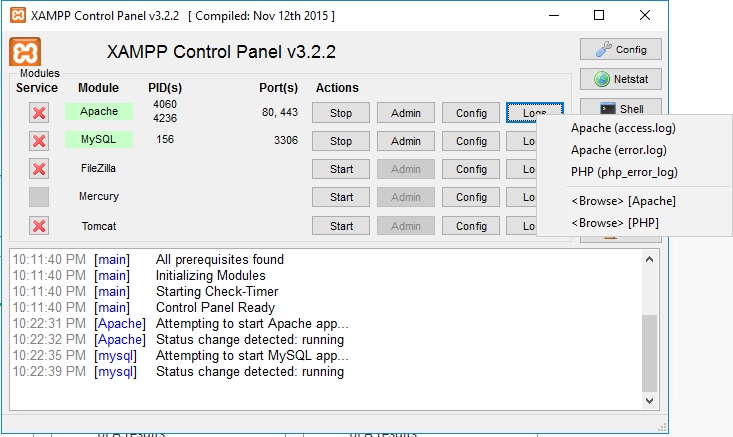This screenshot has width=733, height=437.
Task: Select Apache (error.log) menu entry
Action: tap(634, 150)
